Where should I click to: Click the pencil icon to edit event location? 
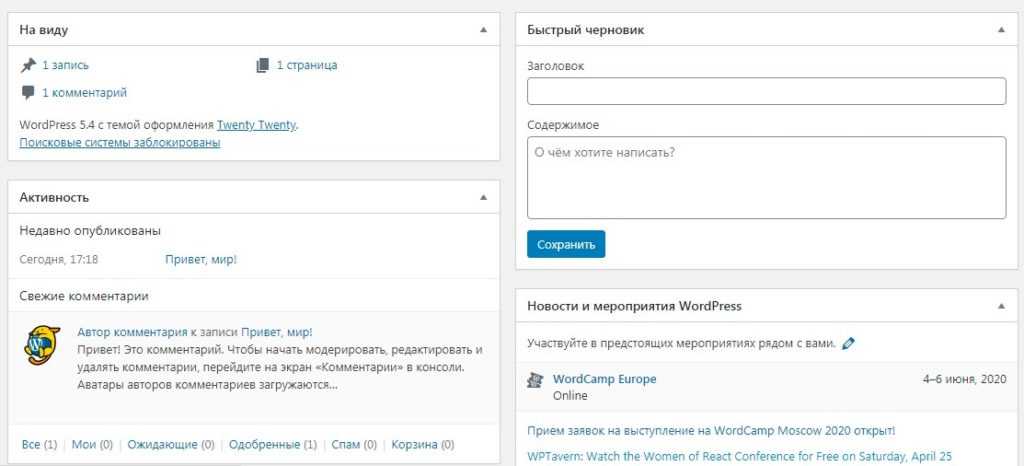pos(849,343)
